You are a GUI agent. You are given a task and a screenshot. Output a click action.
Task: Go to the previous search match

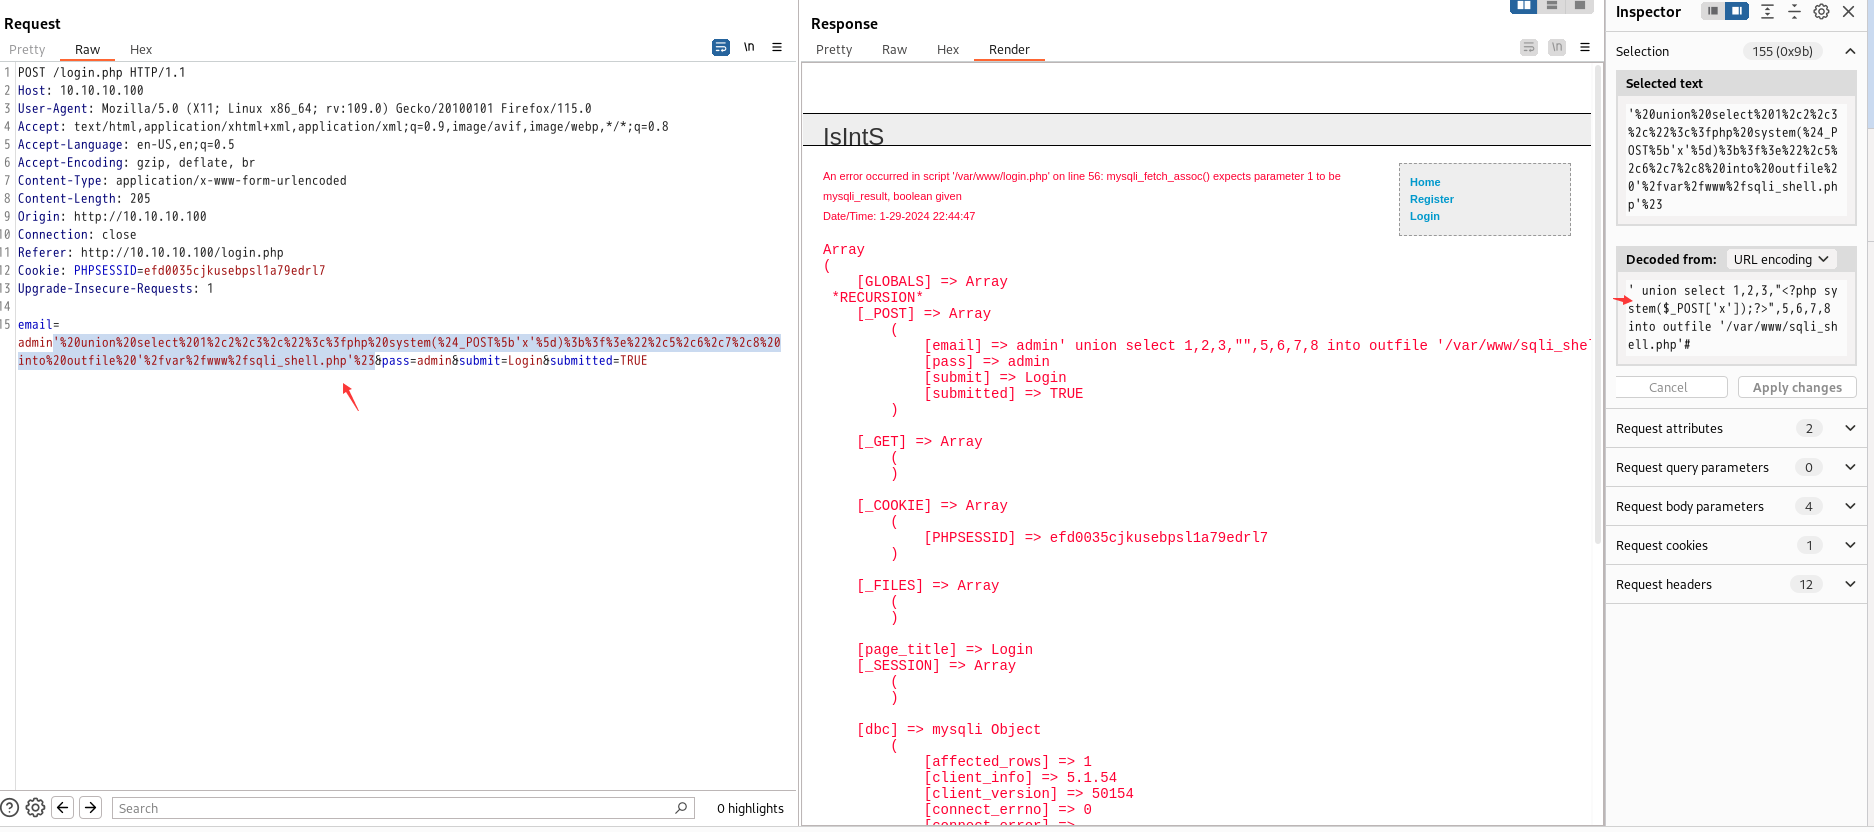[63, 808]
